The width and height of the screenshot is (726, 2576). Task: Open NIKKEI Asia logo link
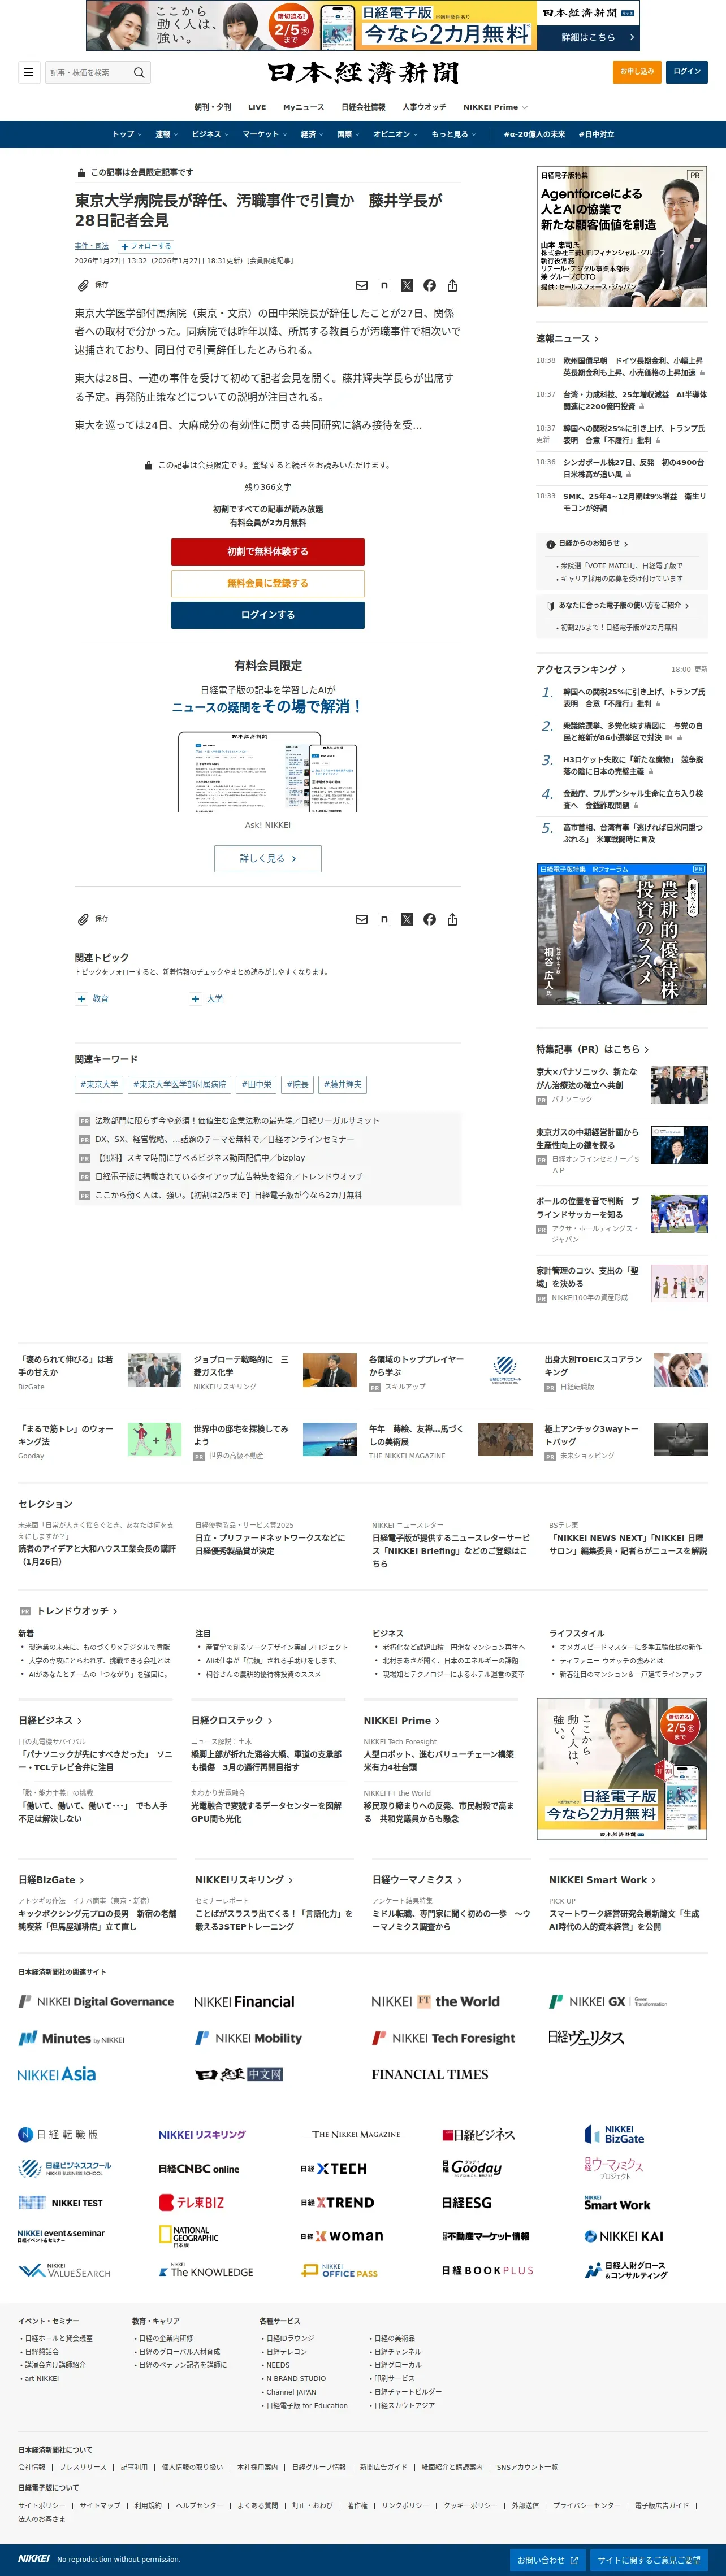pyautogui.click(x=57, y=2074)
